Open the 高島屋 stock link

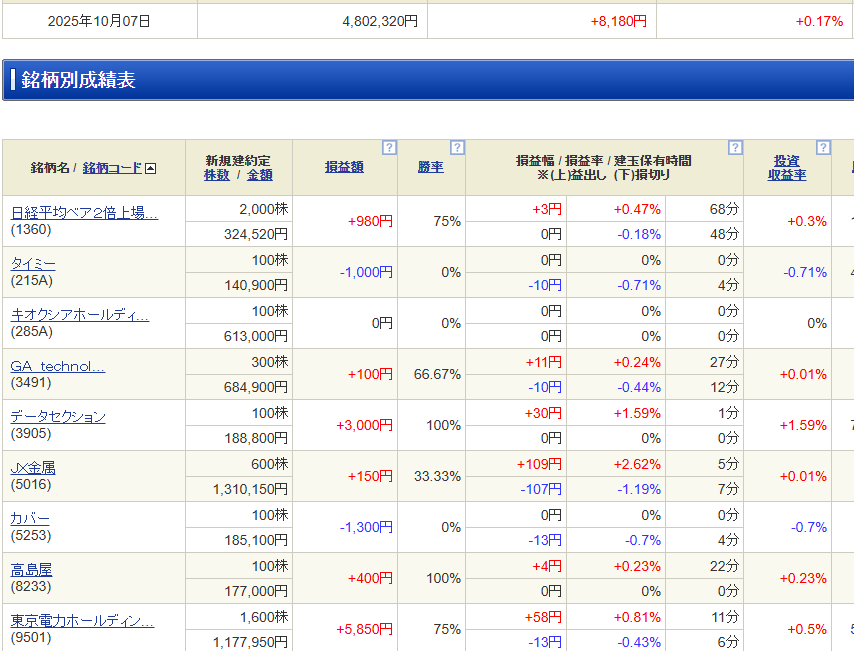click(x=31, y=569)
